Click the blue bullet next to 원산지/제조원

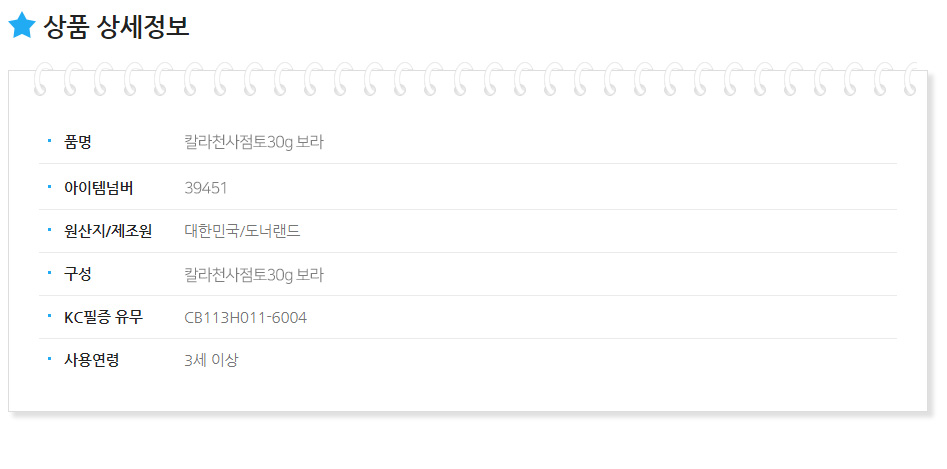49,229
